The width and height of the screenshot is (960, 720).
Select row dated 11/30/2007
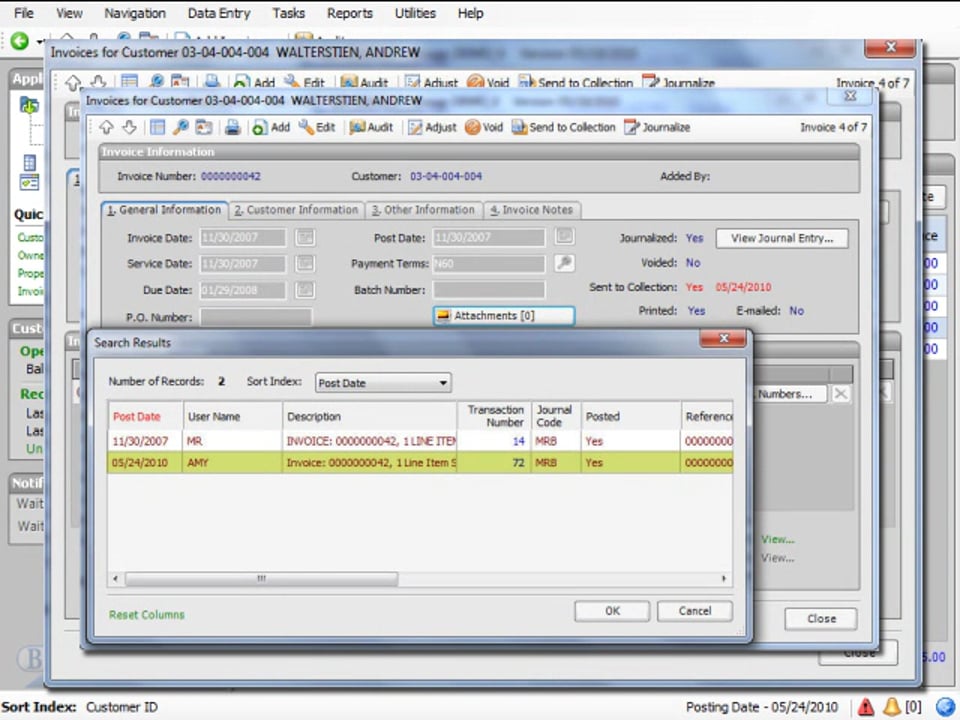(x=420, y=441)
